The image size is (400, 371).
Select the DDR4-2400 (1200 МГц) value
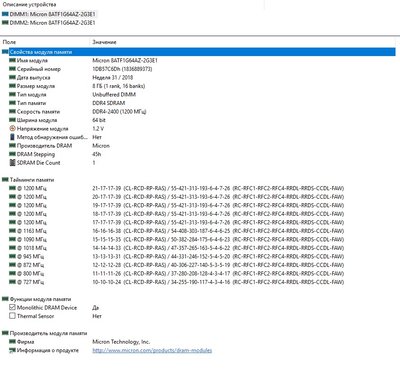(x=119, y=112)
